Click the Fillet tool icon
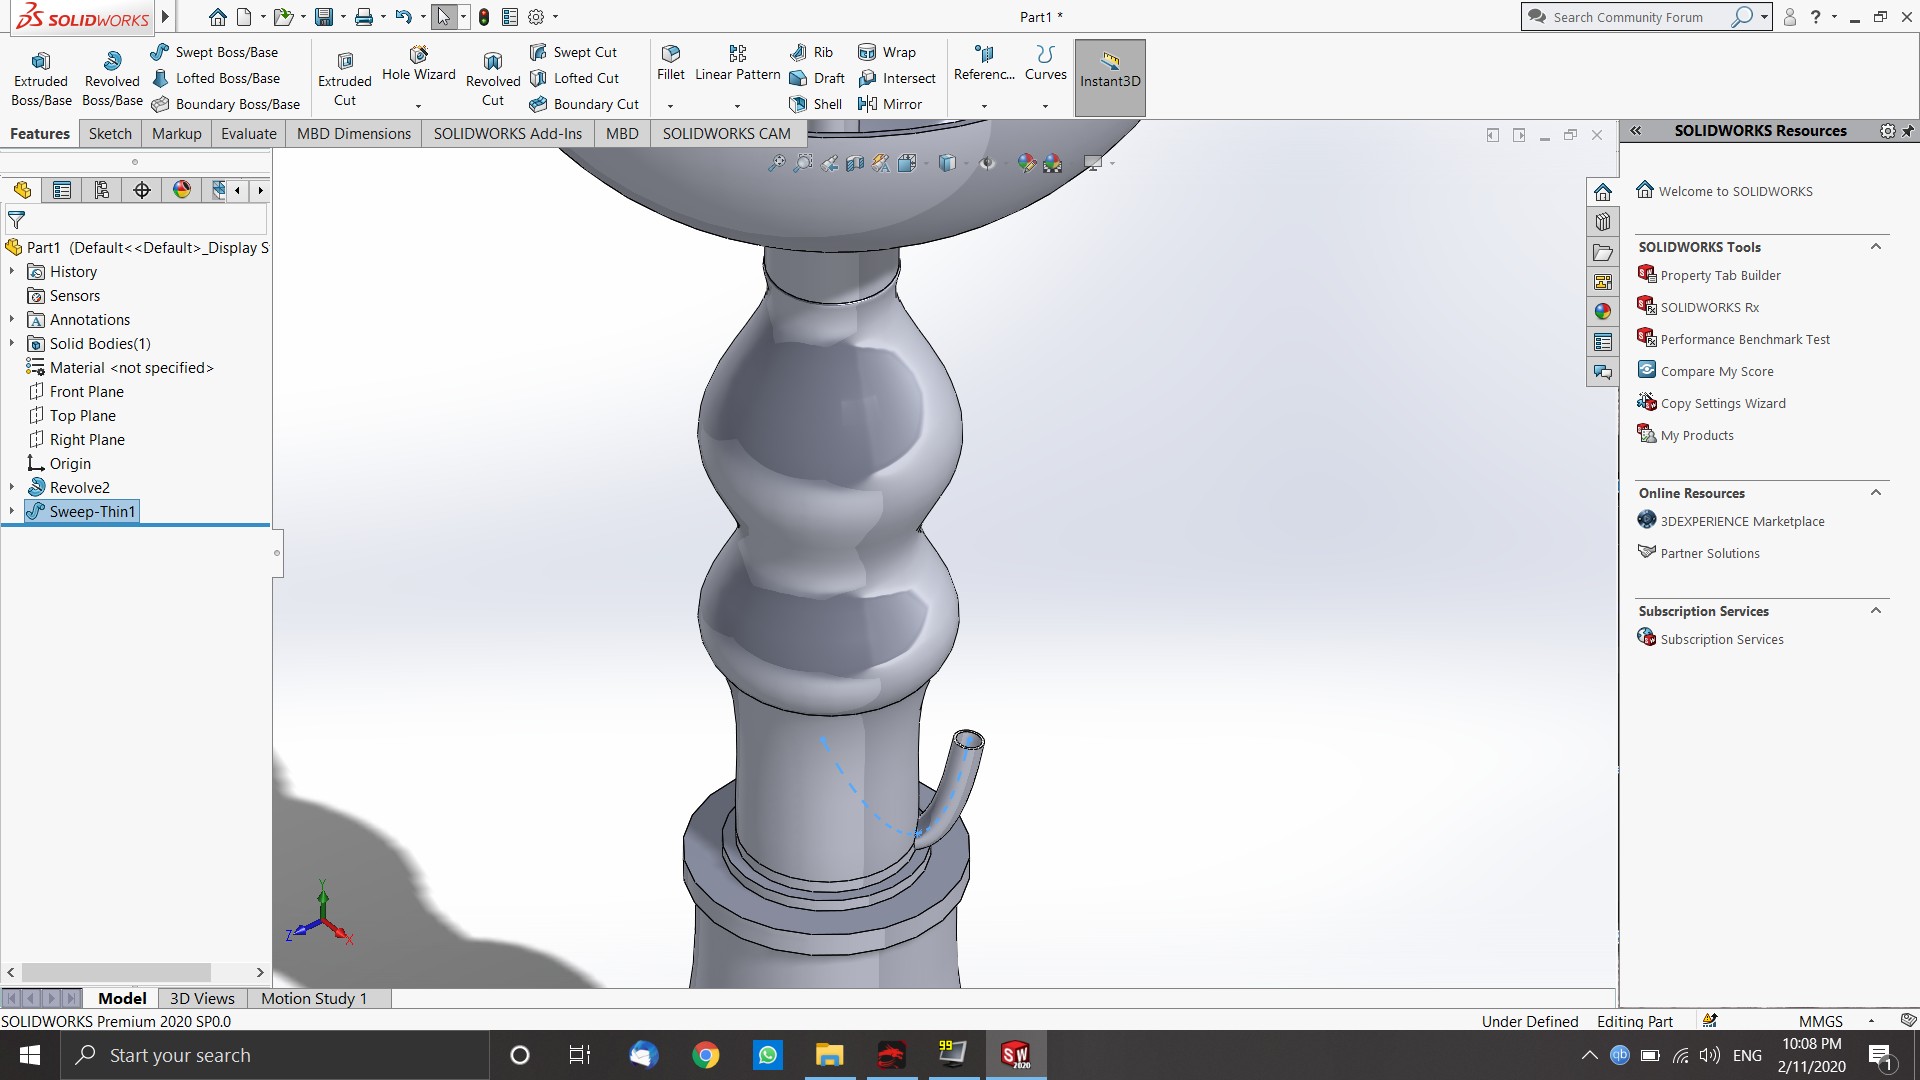 tap(671, 54)
